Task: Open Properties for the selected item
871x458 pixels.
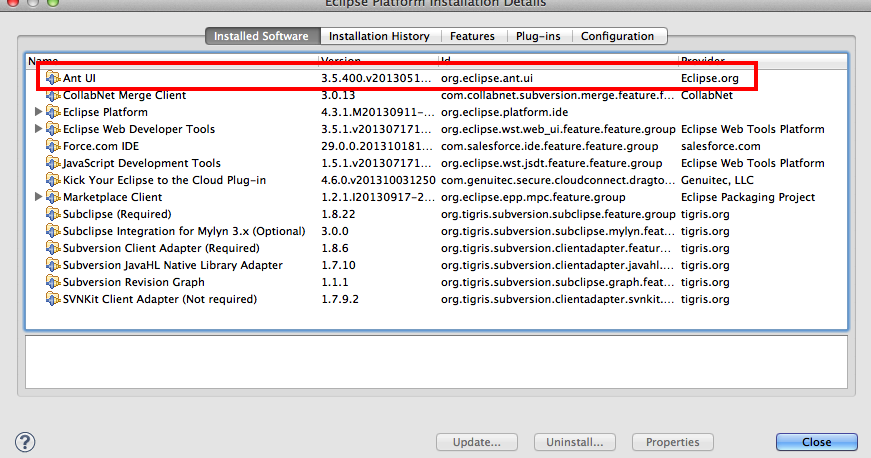Action: 673,442
